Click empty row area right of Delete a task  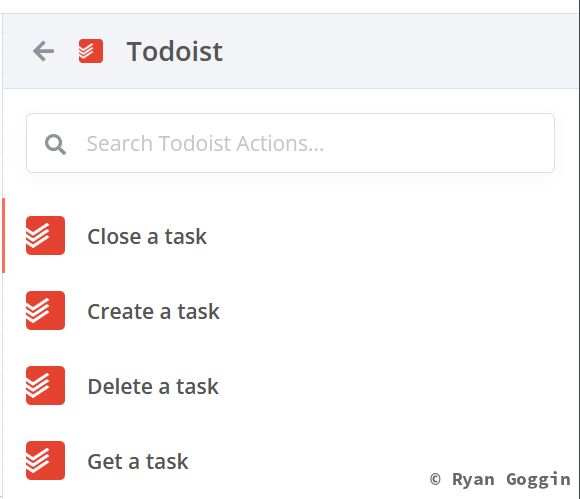coord(399,385)
